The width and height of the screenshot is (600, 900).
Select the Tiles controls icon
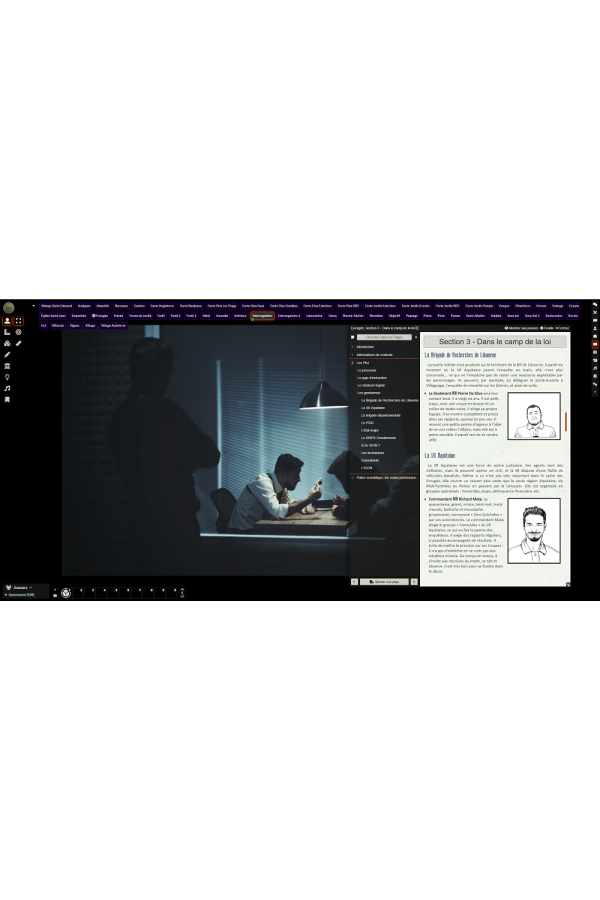7,343
